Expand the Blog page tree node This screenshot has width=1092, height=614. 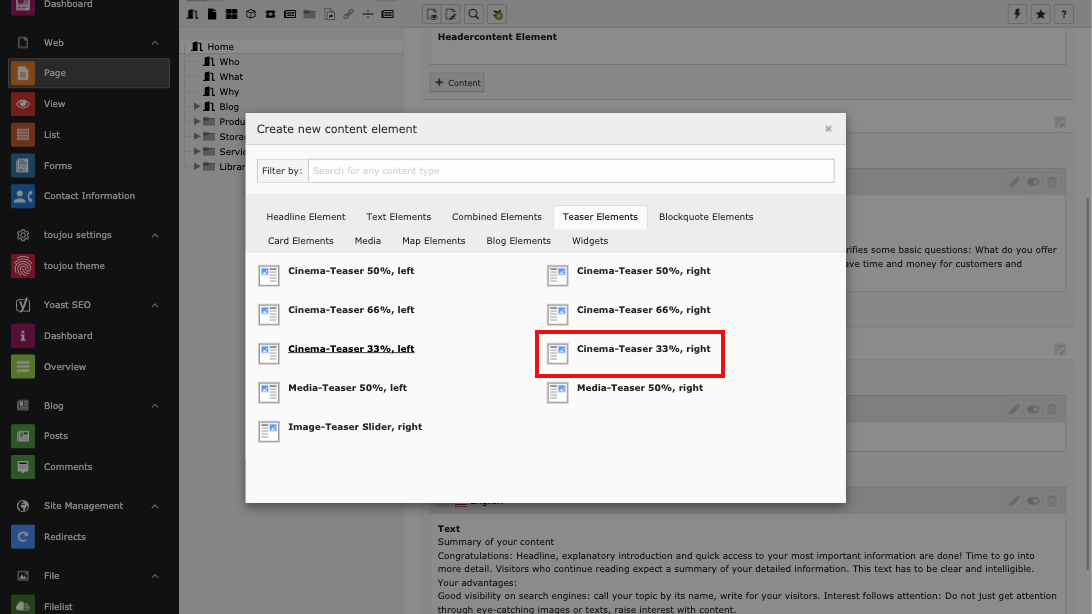197,107
